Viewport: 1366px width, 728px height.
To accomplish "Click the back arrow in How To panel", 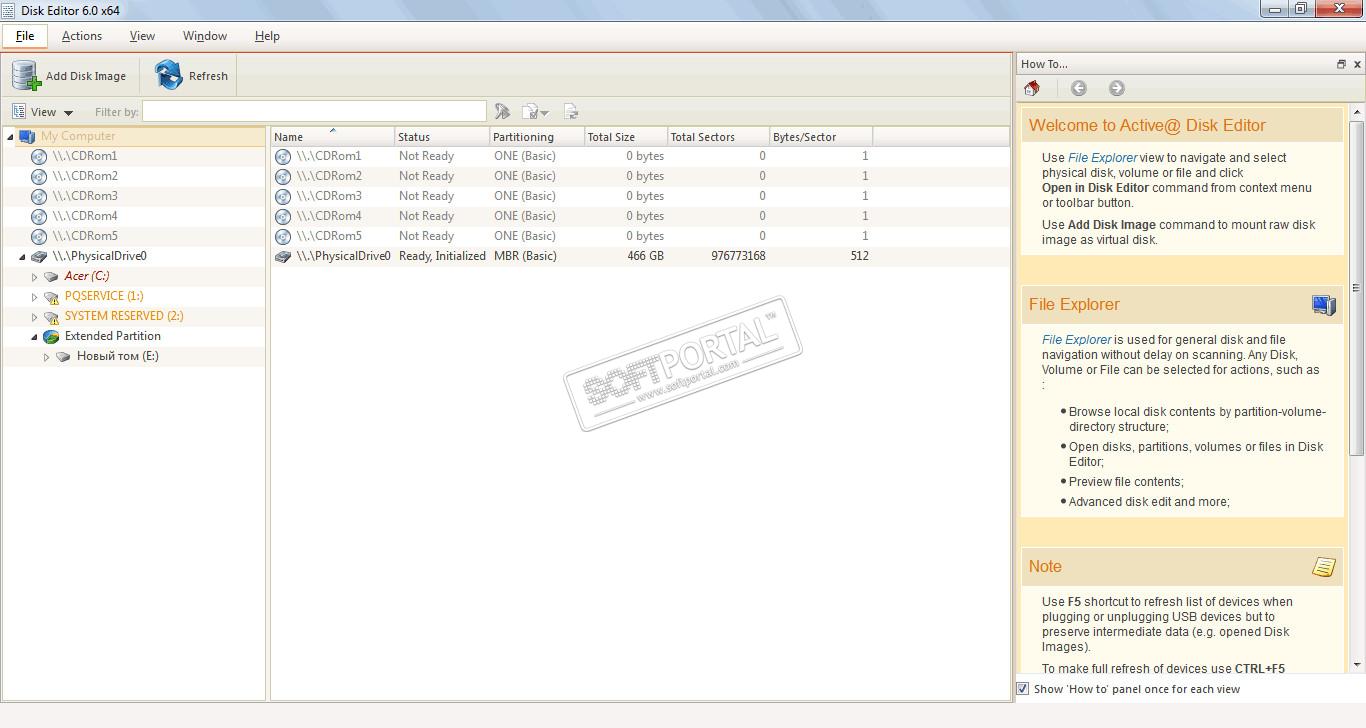I will click(1079, 88).
